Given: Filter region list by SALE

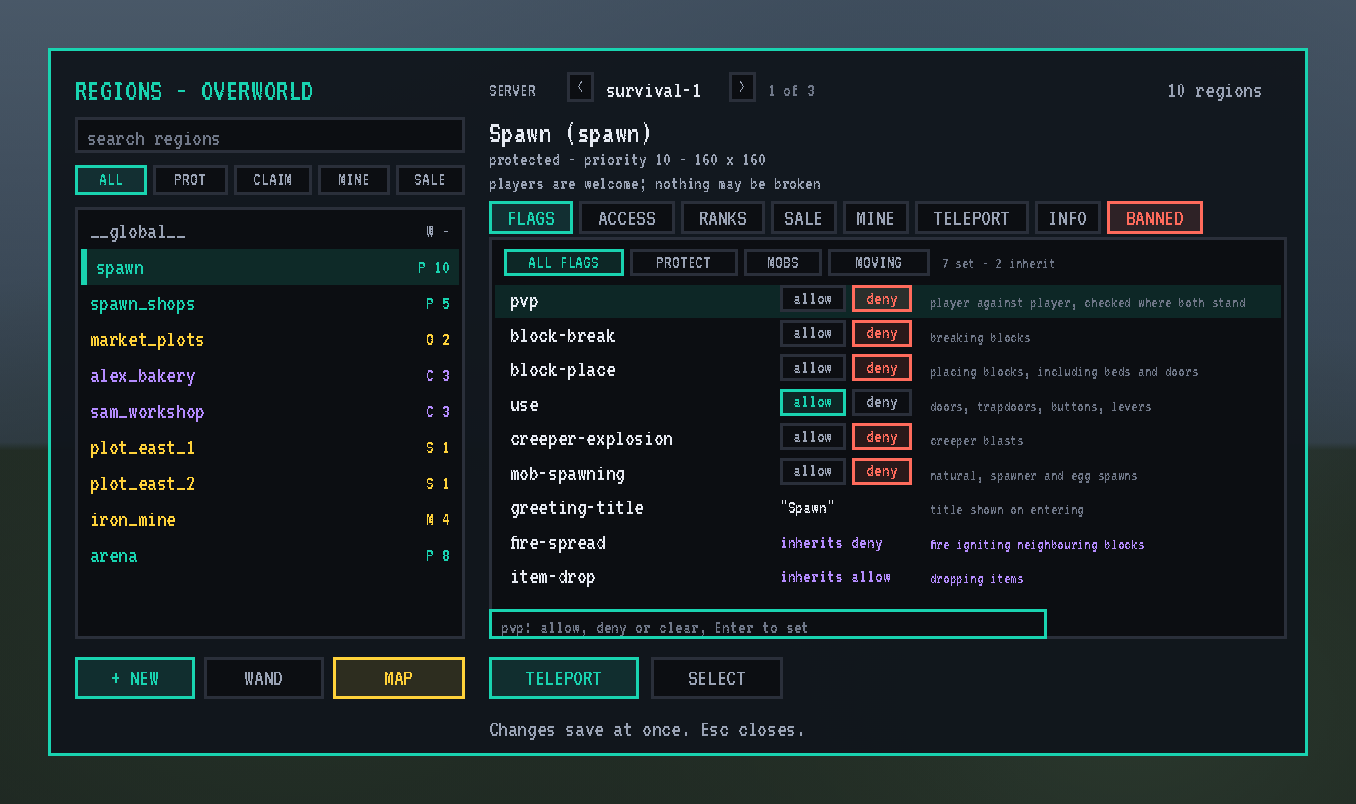Looking at the screenshot, I should tap(430, 180).
